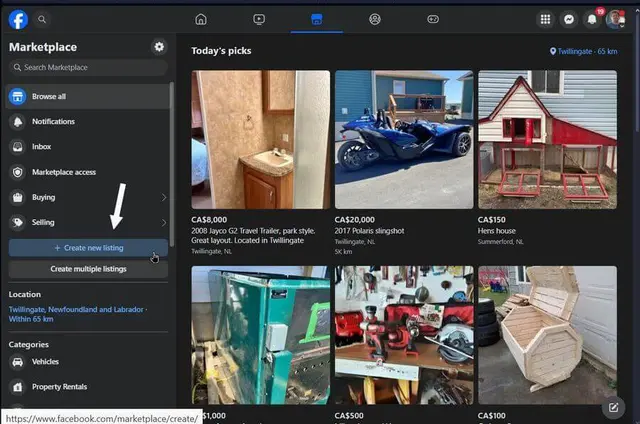640x424 pixels.
Task: Open the Hens house listing photo
Action: [547, 140]
